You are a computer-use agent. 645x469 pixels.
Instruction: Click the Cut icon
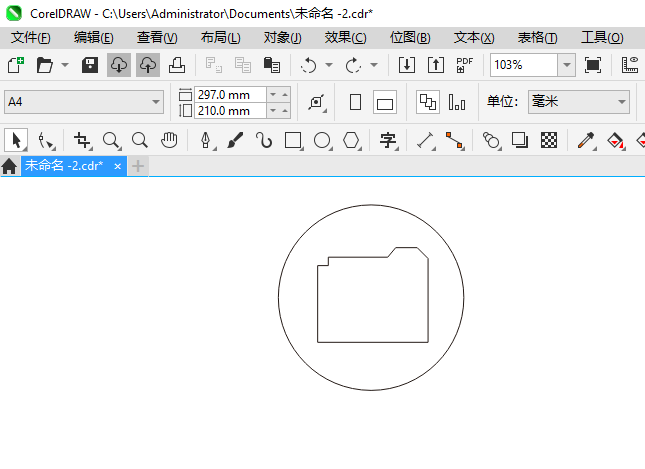point(214,65)
